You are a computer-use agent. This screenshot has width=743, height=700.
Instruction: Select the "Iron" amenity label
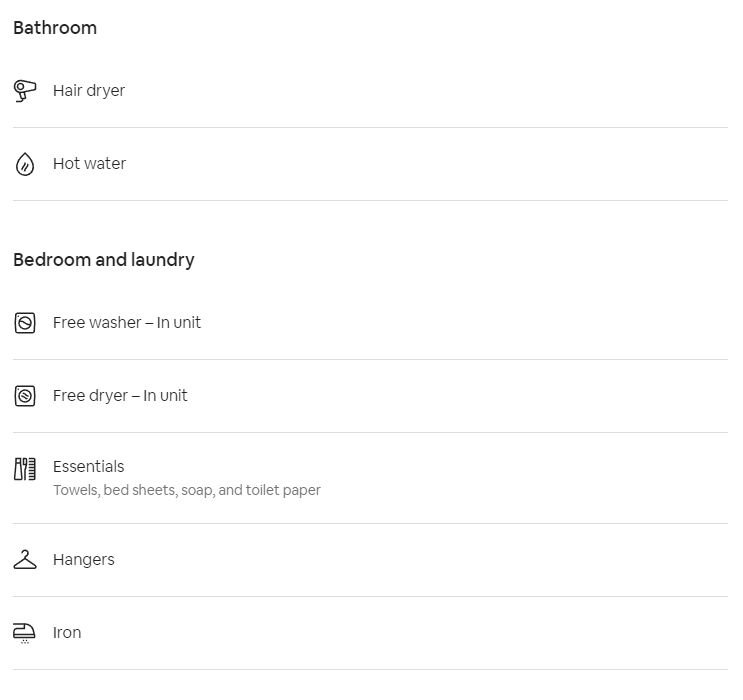pyautogui.click(x=67, y=633)
